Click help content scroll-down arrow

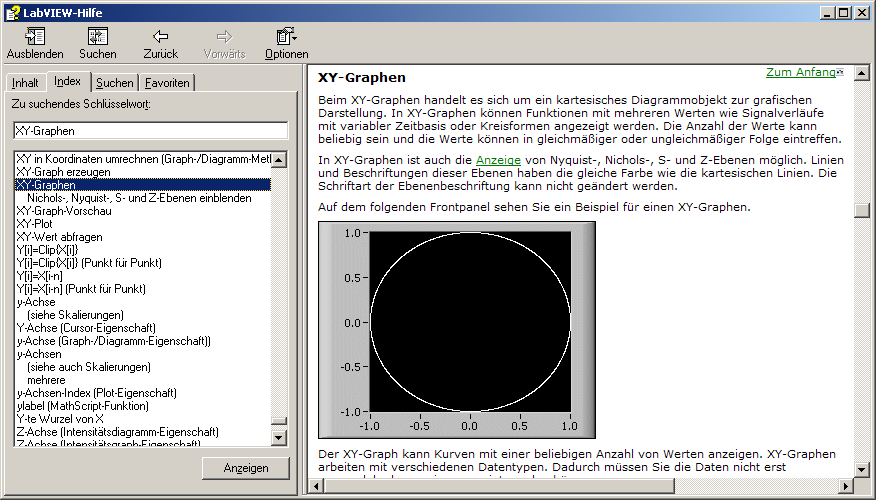(x=862, y=470)
